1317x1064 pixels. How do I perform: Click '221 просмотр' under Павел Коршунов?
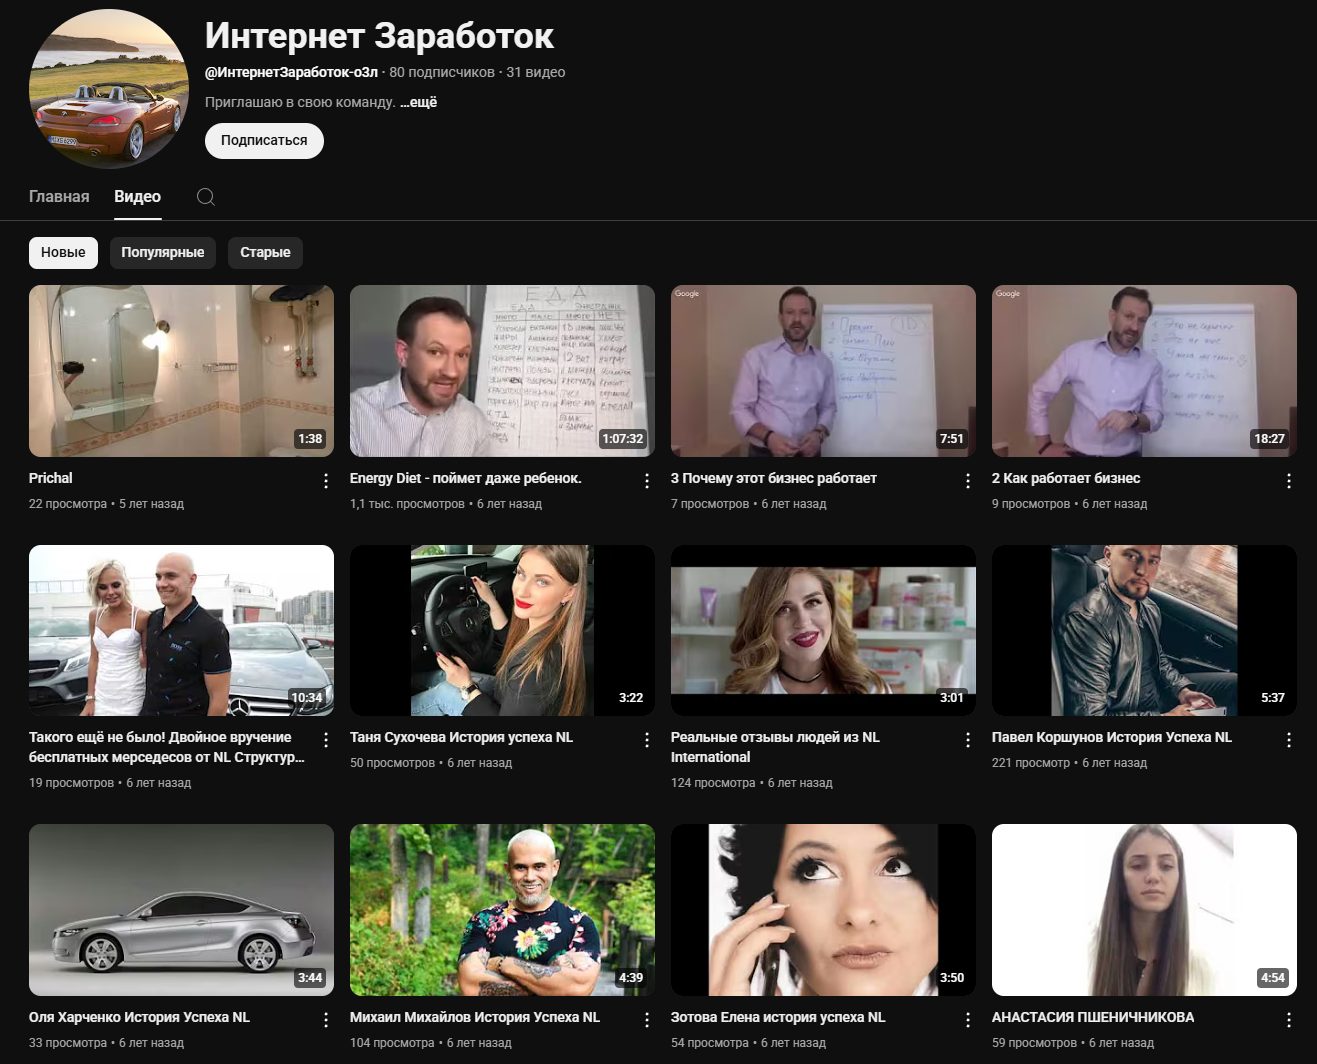tap(1031, 763)
